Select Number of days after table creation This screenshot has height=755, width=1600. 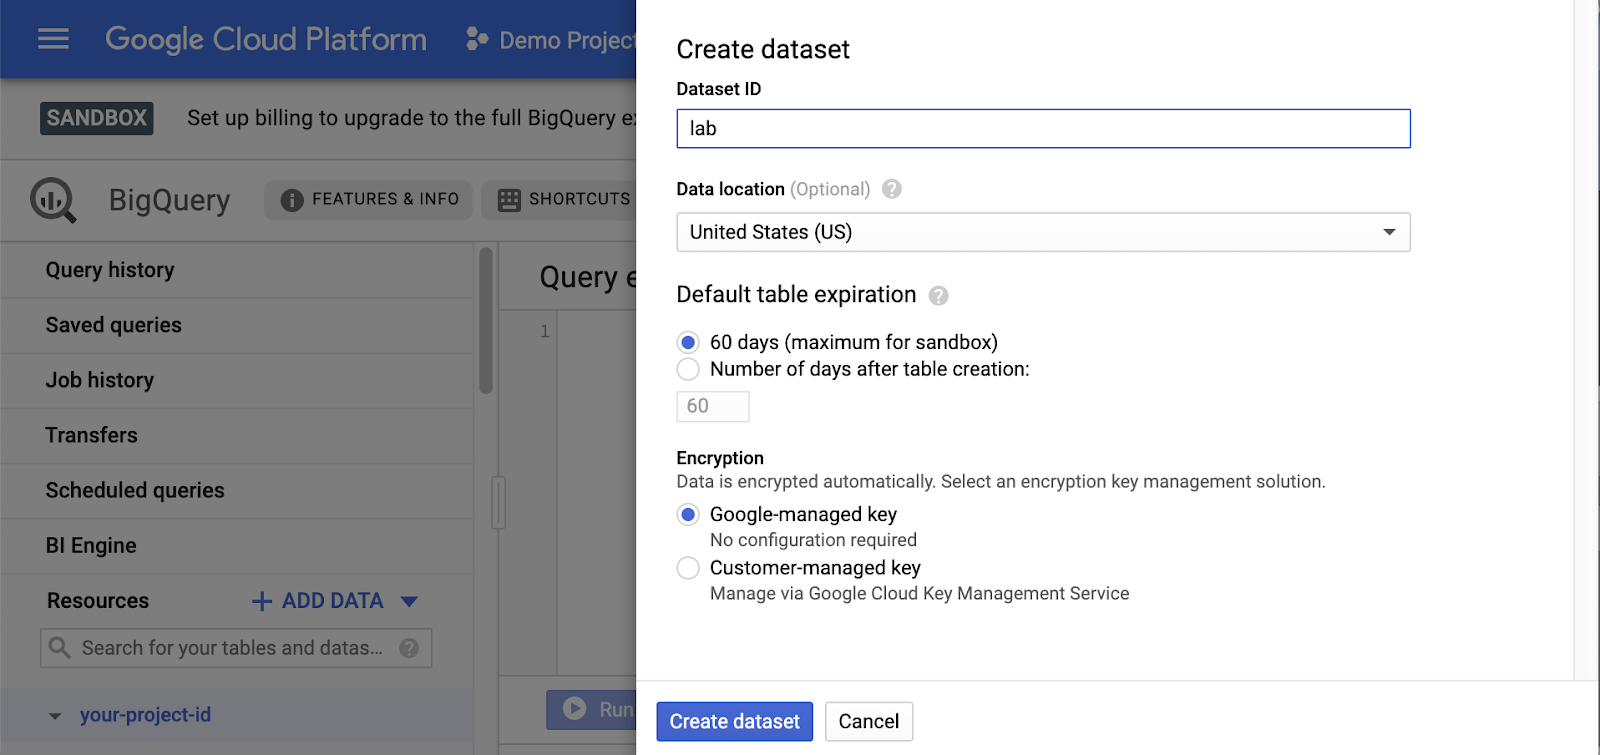tap(688, 369)
